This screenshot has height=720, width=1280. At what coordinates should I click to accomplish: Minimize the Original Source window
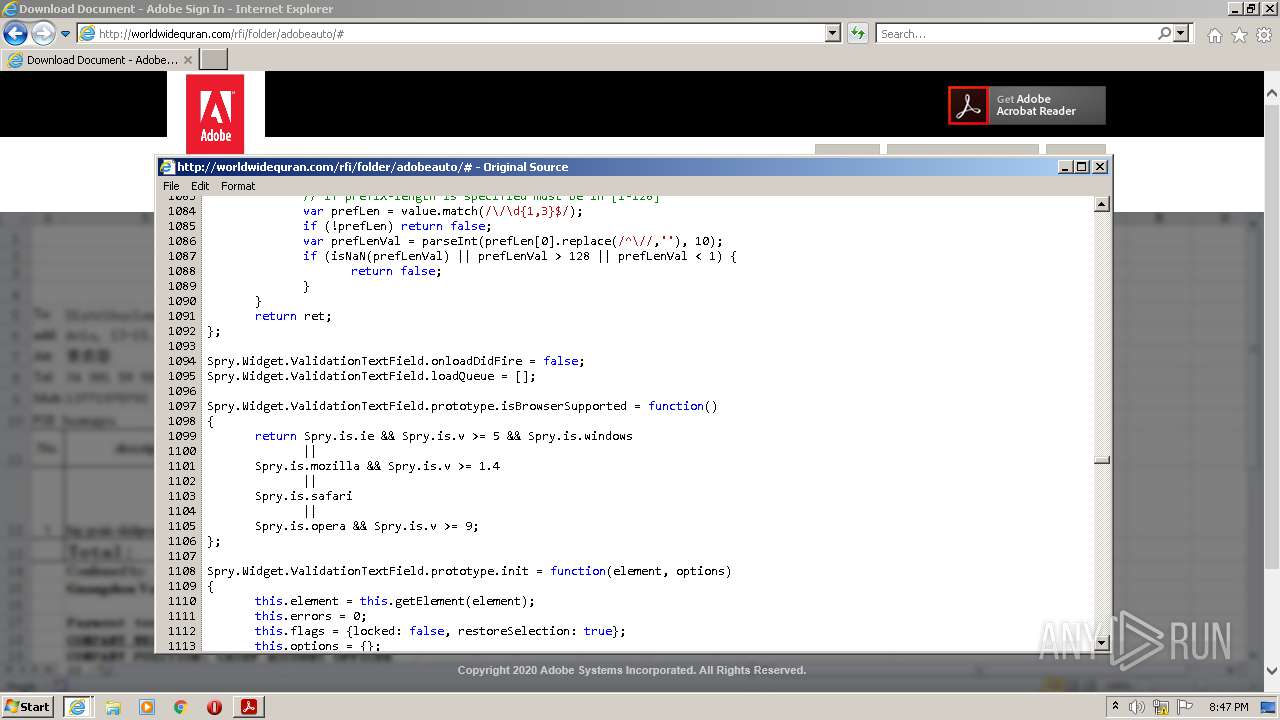tap(1066, 167)
